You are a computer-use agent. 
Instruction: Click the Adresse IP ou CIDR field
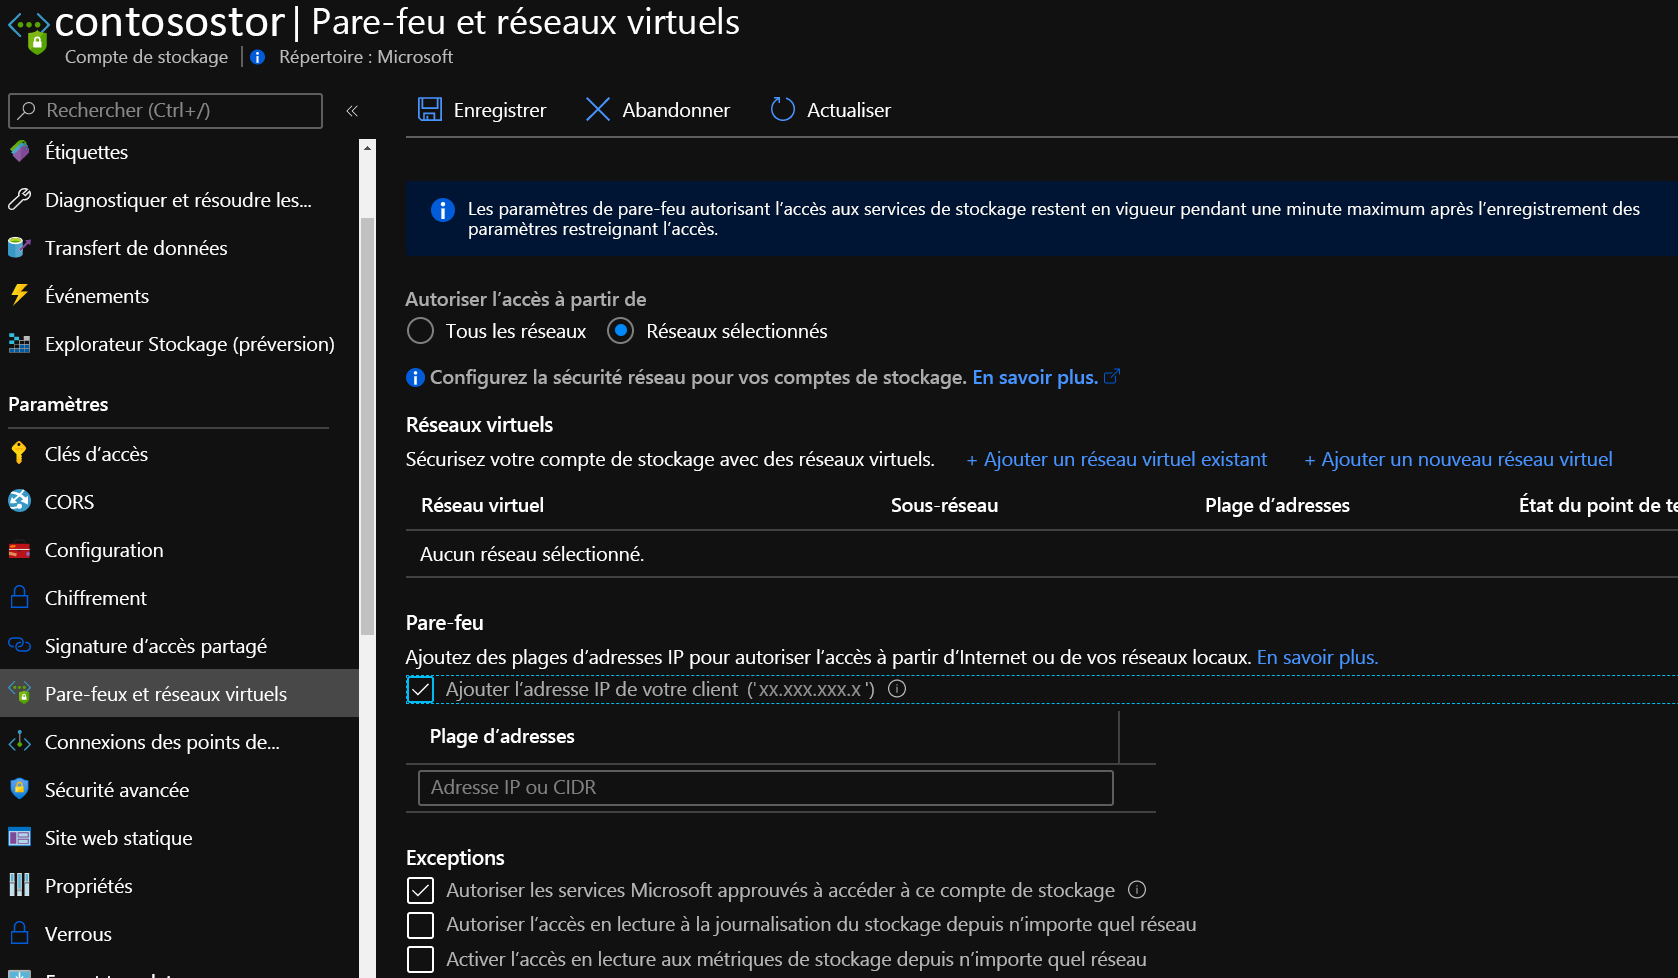(x=766, y=787)
